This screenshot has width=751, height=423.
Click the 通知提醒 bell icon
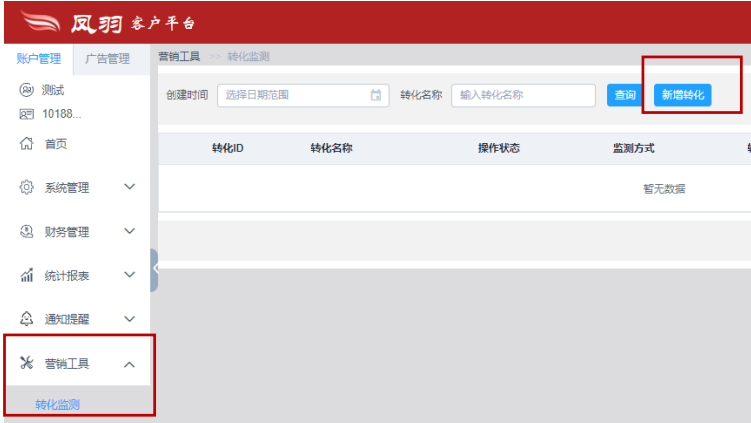[27, 319]
